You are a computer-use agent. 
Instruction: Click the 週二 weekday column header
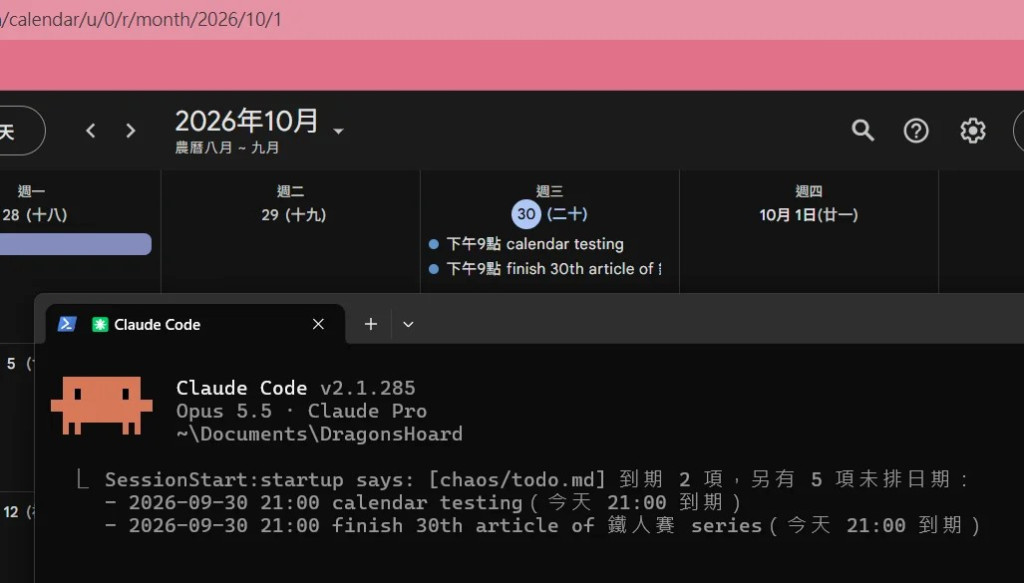(x=290, y=191)
